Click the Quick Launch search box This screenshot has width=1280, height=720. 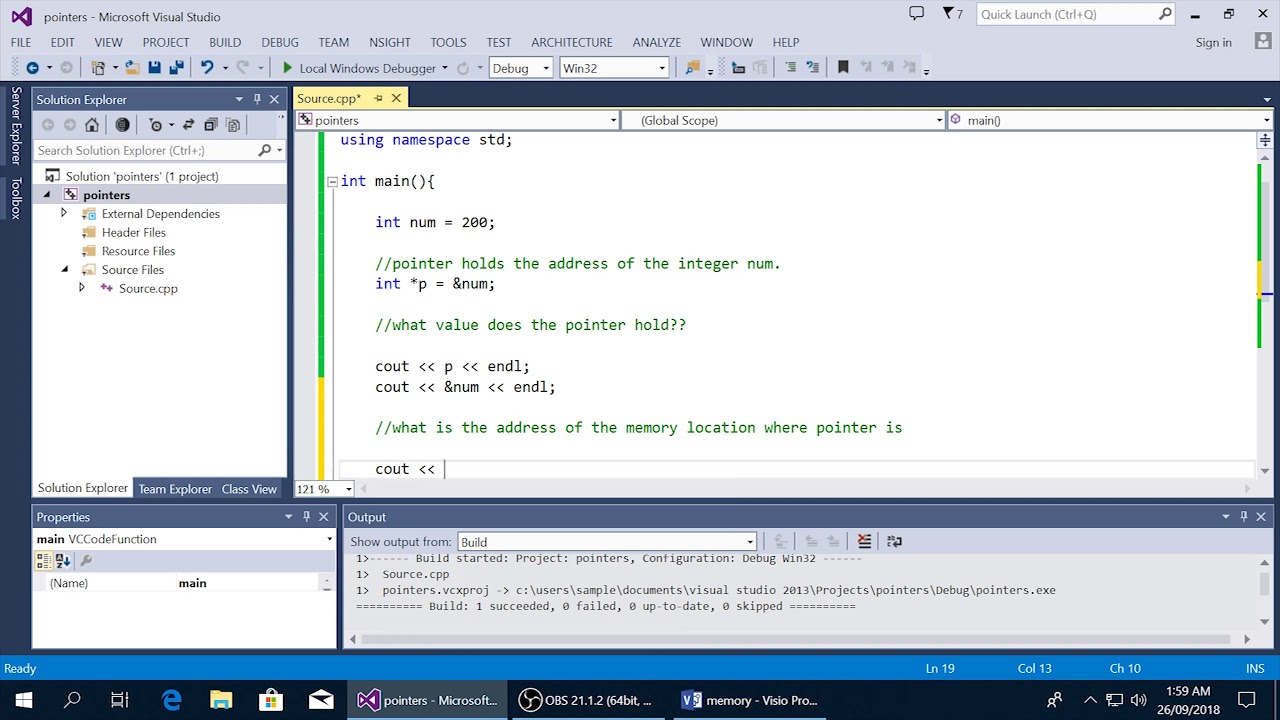point(1076,14)
